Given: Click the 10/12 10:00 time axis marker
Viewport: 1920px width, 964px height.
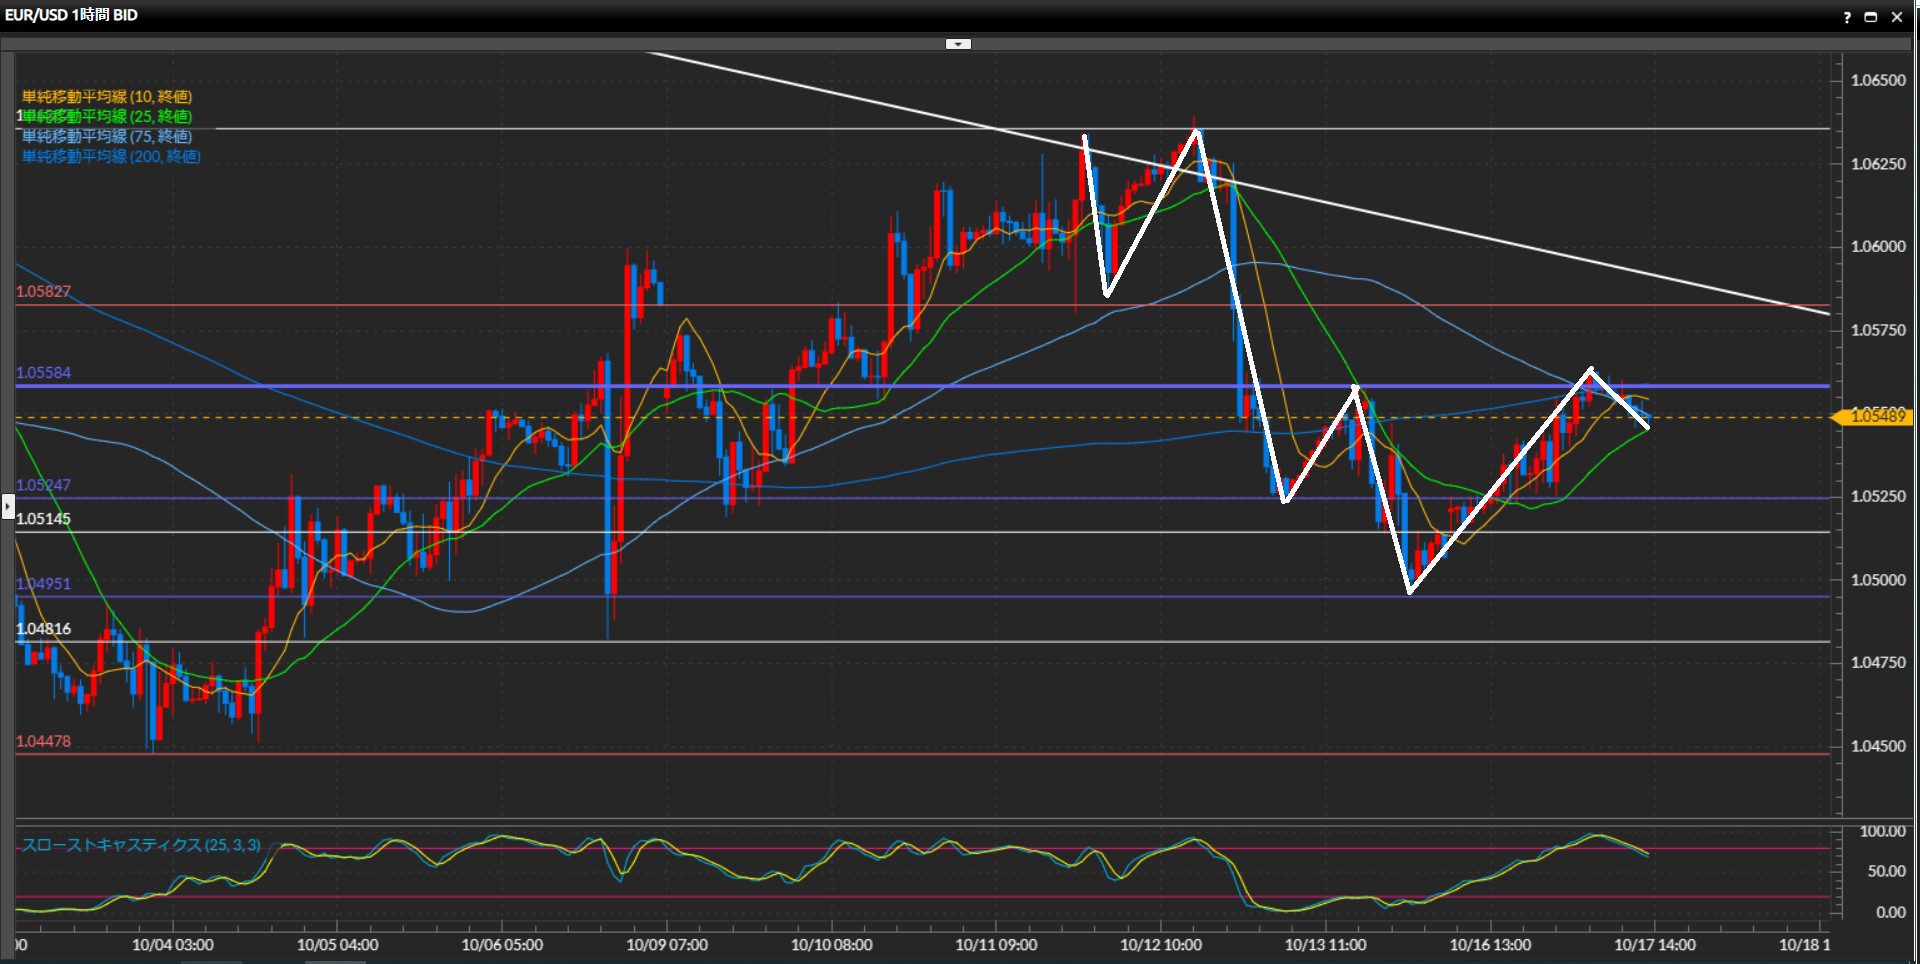Looking at the screenshot, I should point(1161,945).
